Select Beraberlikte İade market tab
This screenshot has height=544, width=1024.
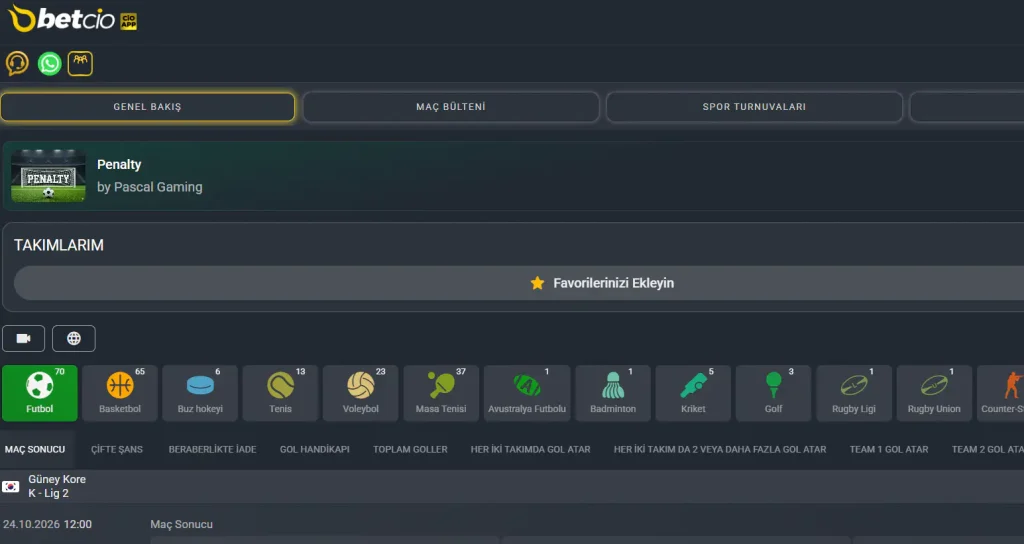point(212,449)
